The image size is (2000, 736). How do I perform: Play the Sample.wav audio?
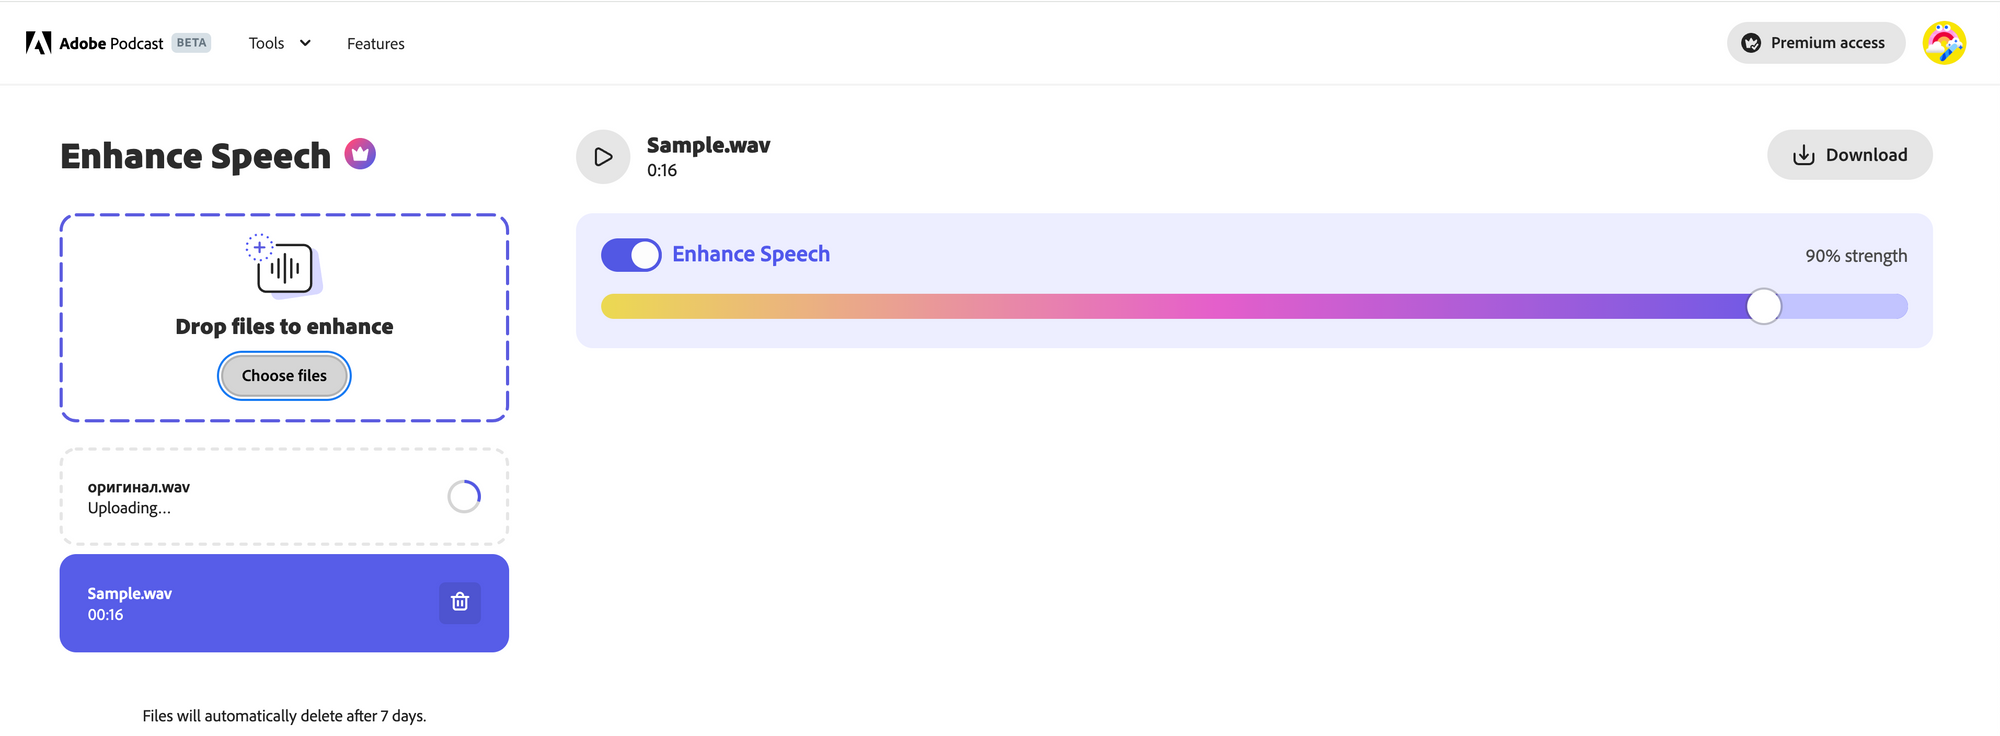[603, 157]
